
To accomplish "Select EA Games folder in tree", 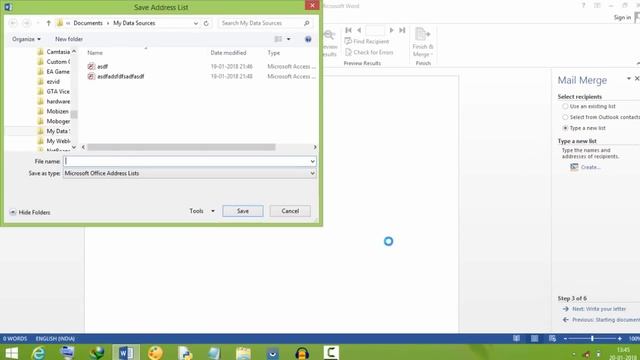I will [53, 71].
